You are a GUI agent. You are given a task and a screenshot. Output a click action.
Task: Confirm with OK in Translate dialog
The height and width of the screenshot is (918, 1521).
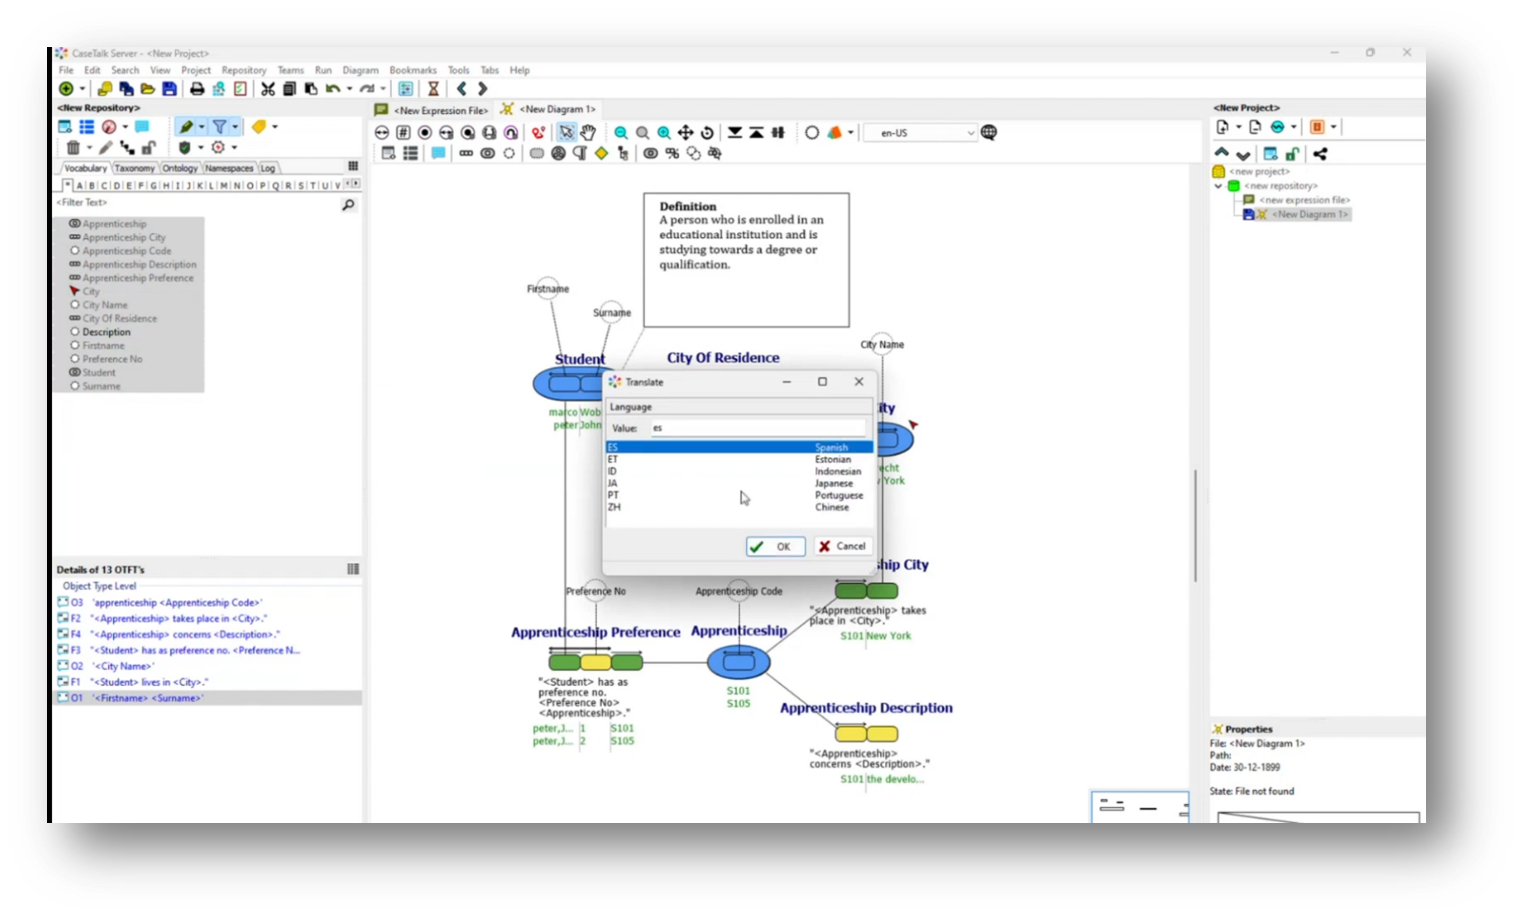[775, 546]
